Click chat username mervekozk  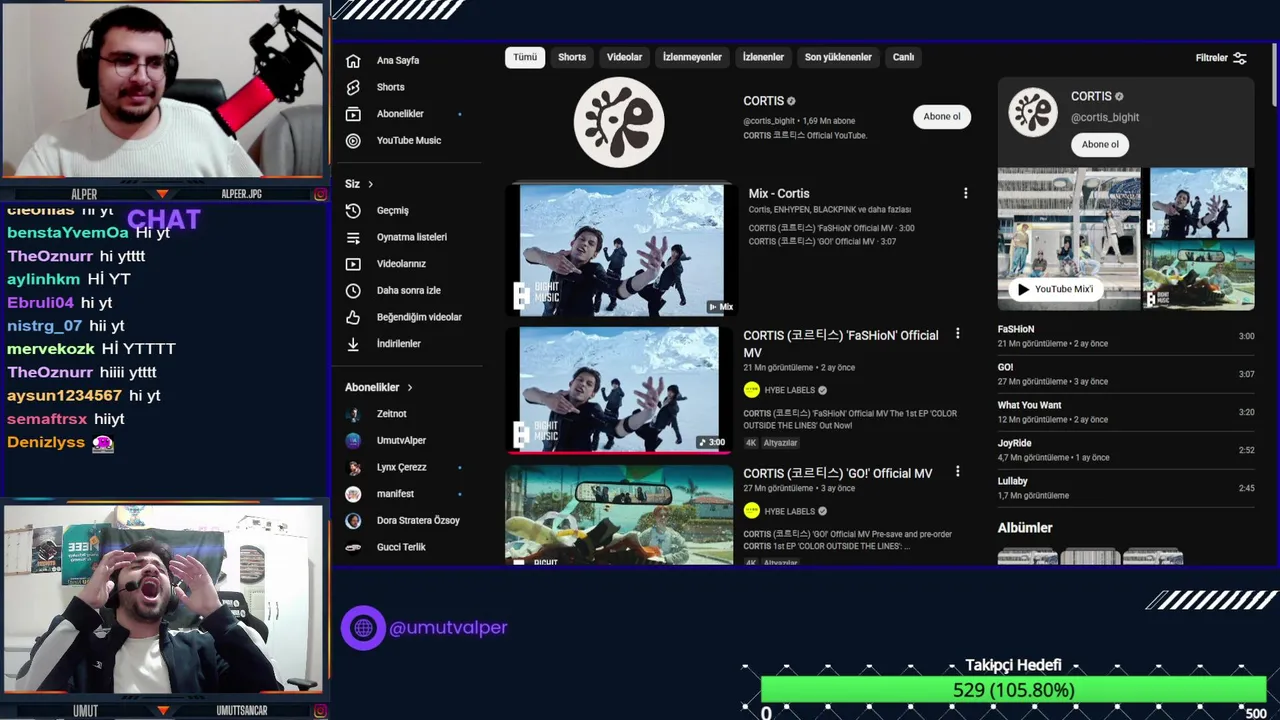[51, 349]
